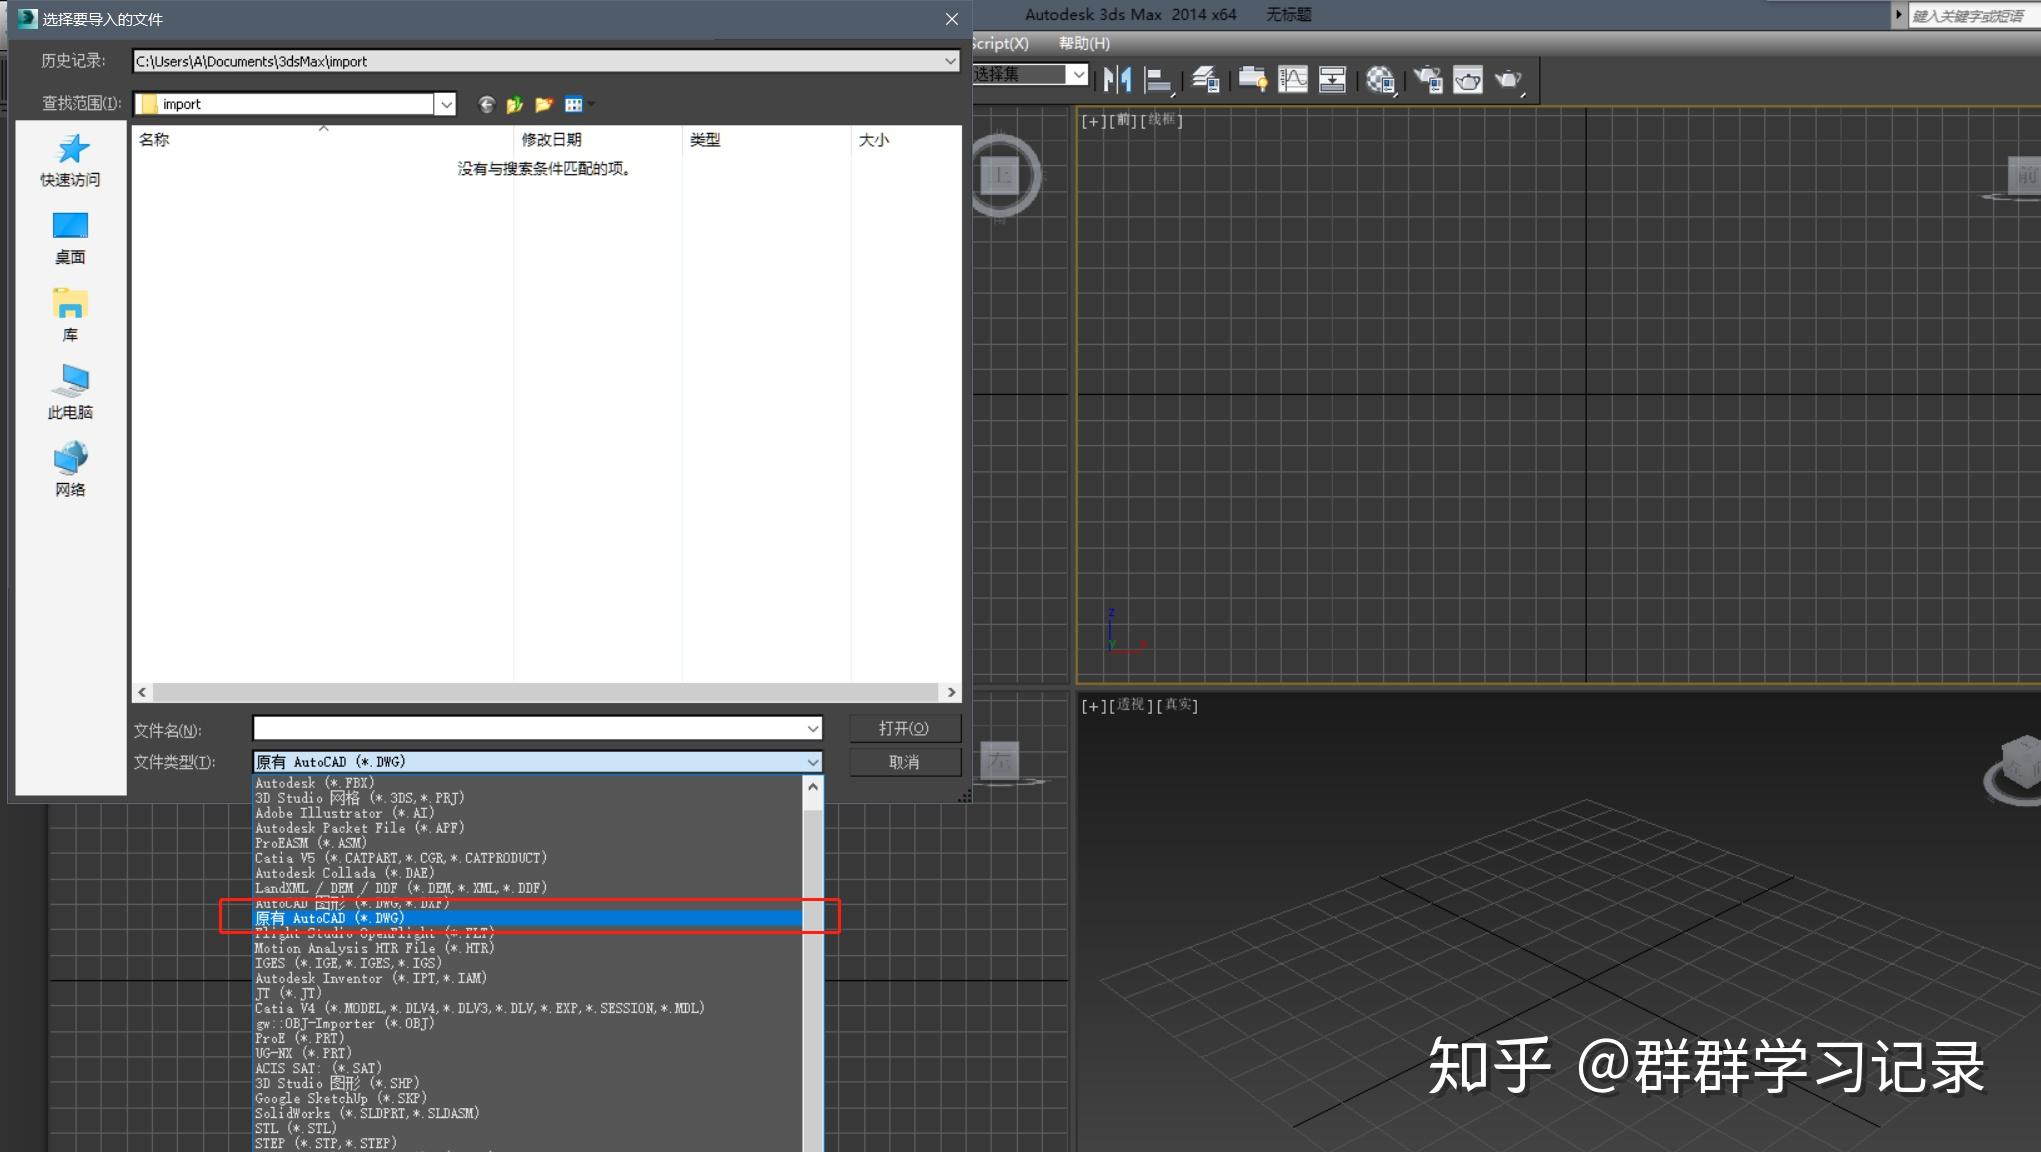Select Autodesk Collada (*.DAE) file type
Viewport: 2041px width, 1152px height.
click(x=528, y=873)
